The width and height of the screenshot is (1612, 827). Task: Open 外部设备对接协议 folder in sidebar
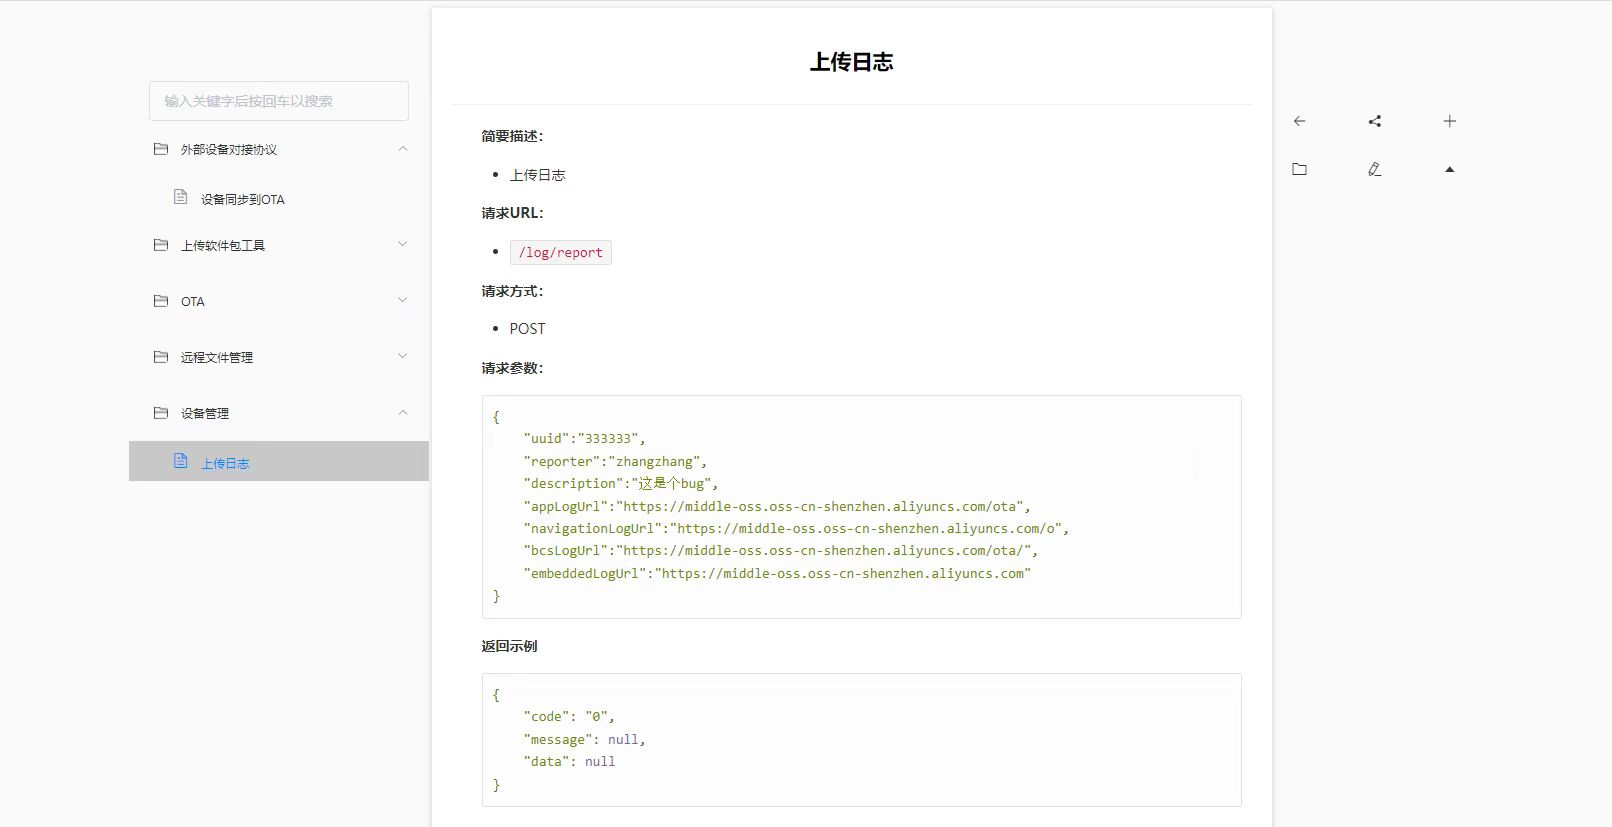pyautogui.click(x=229, y=150)
